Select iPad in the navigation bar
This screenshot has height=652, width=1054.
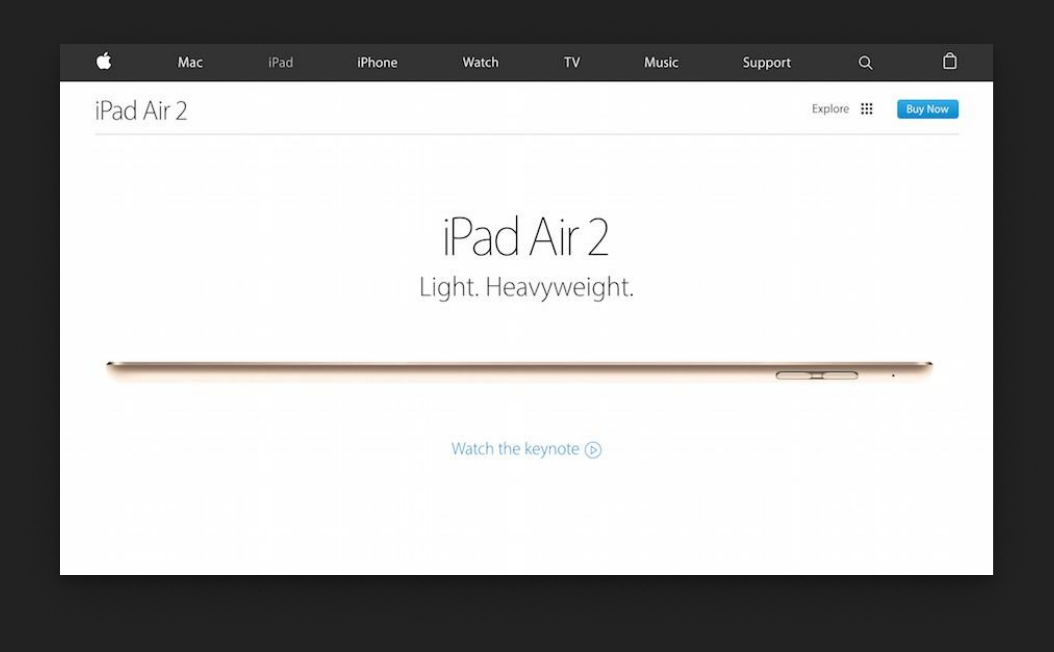280,63
